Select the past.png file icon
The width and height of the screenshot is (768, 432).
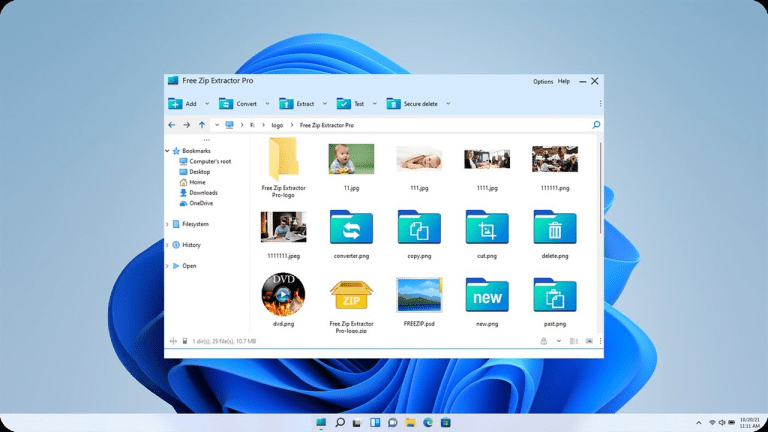click(555, 295)
